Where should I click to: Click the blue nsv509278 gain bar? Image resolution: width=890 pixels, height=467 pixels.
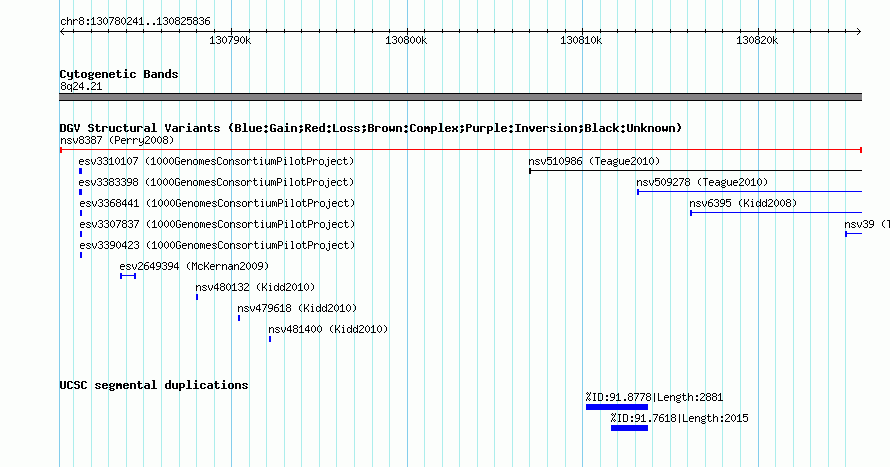[749, 192]
